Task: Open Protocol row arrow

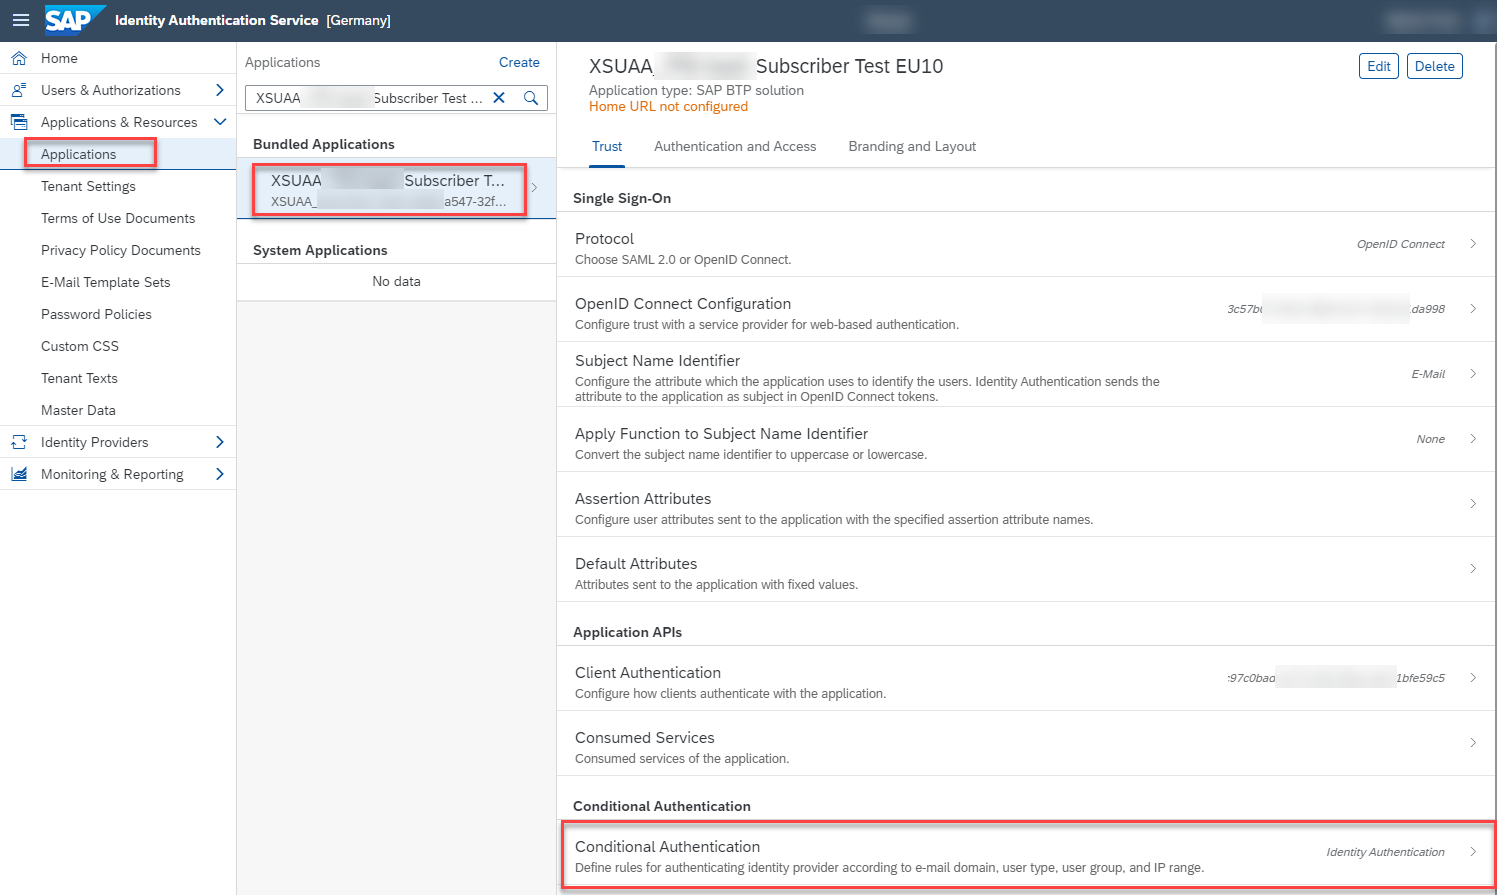Action: [x=1473, y=244]
